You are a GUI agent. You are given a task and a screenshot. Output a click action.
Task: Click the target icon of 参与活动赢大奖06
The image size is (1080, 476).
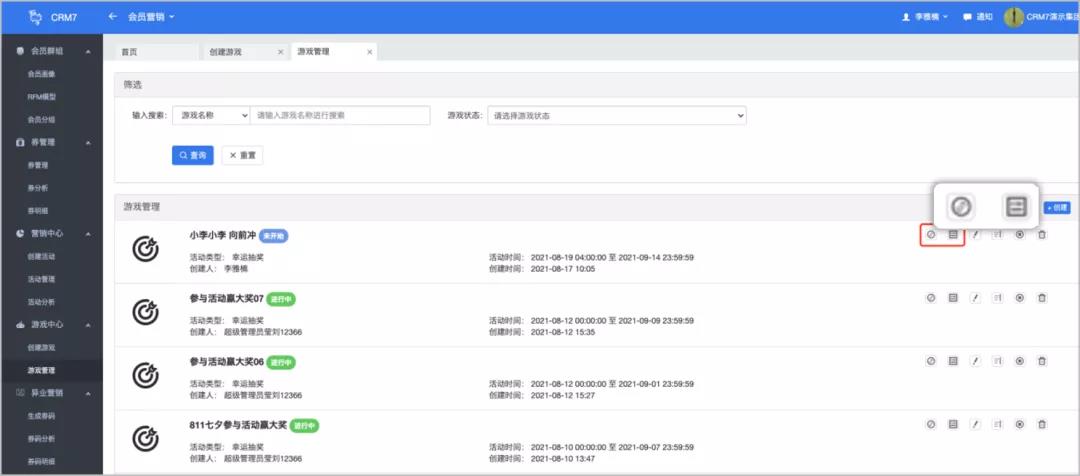145,375
